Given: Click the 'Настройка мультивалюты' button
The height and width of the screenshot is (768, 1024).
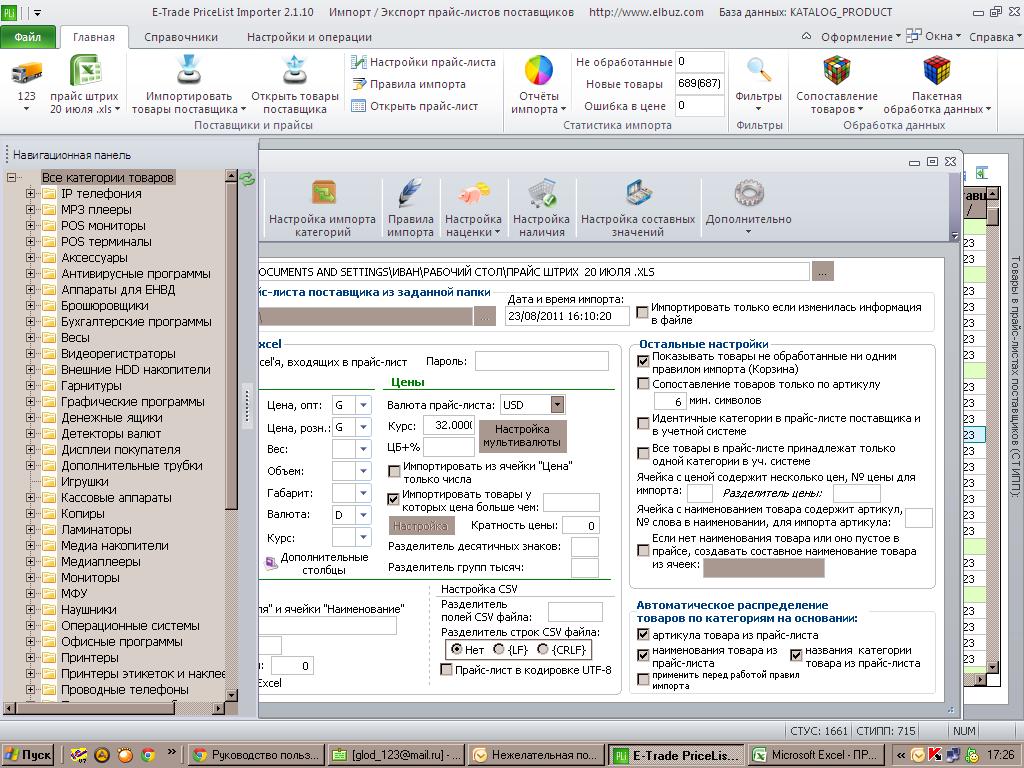Looking at the screenshot, I should point(522,436).
